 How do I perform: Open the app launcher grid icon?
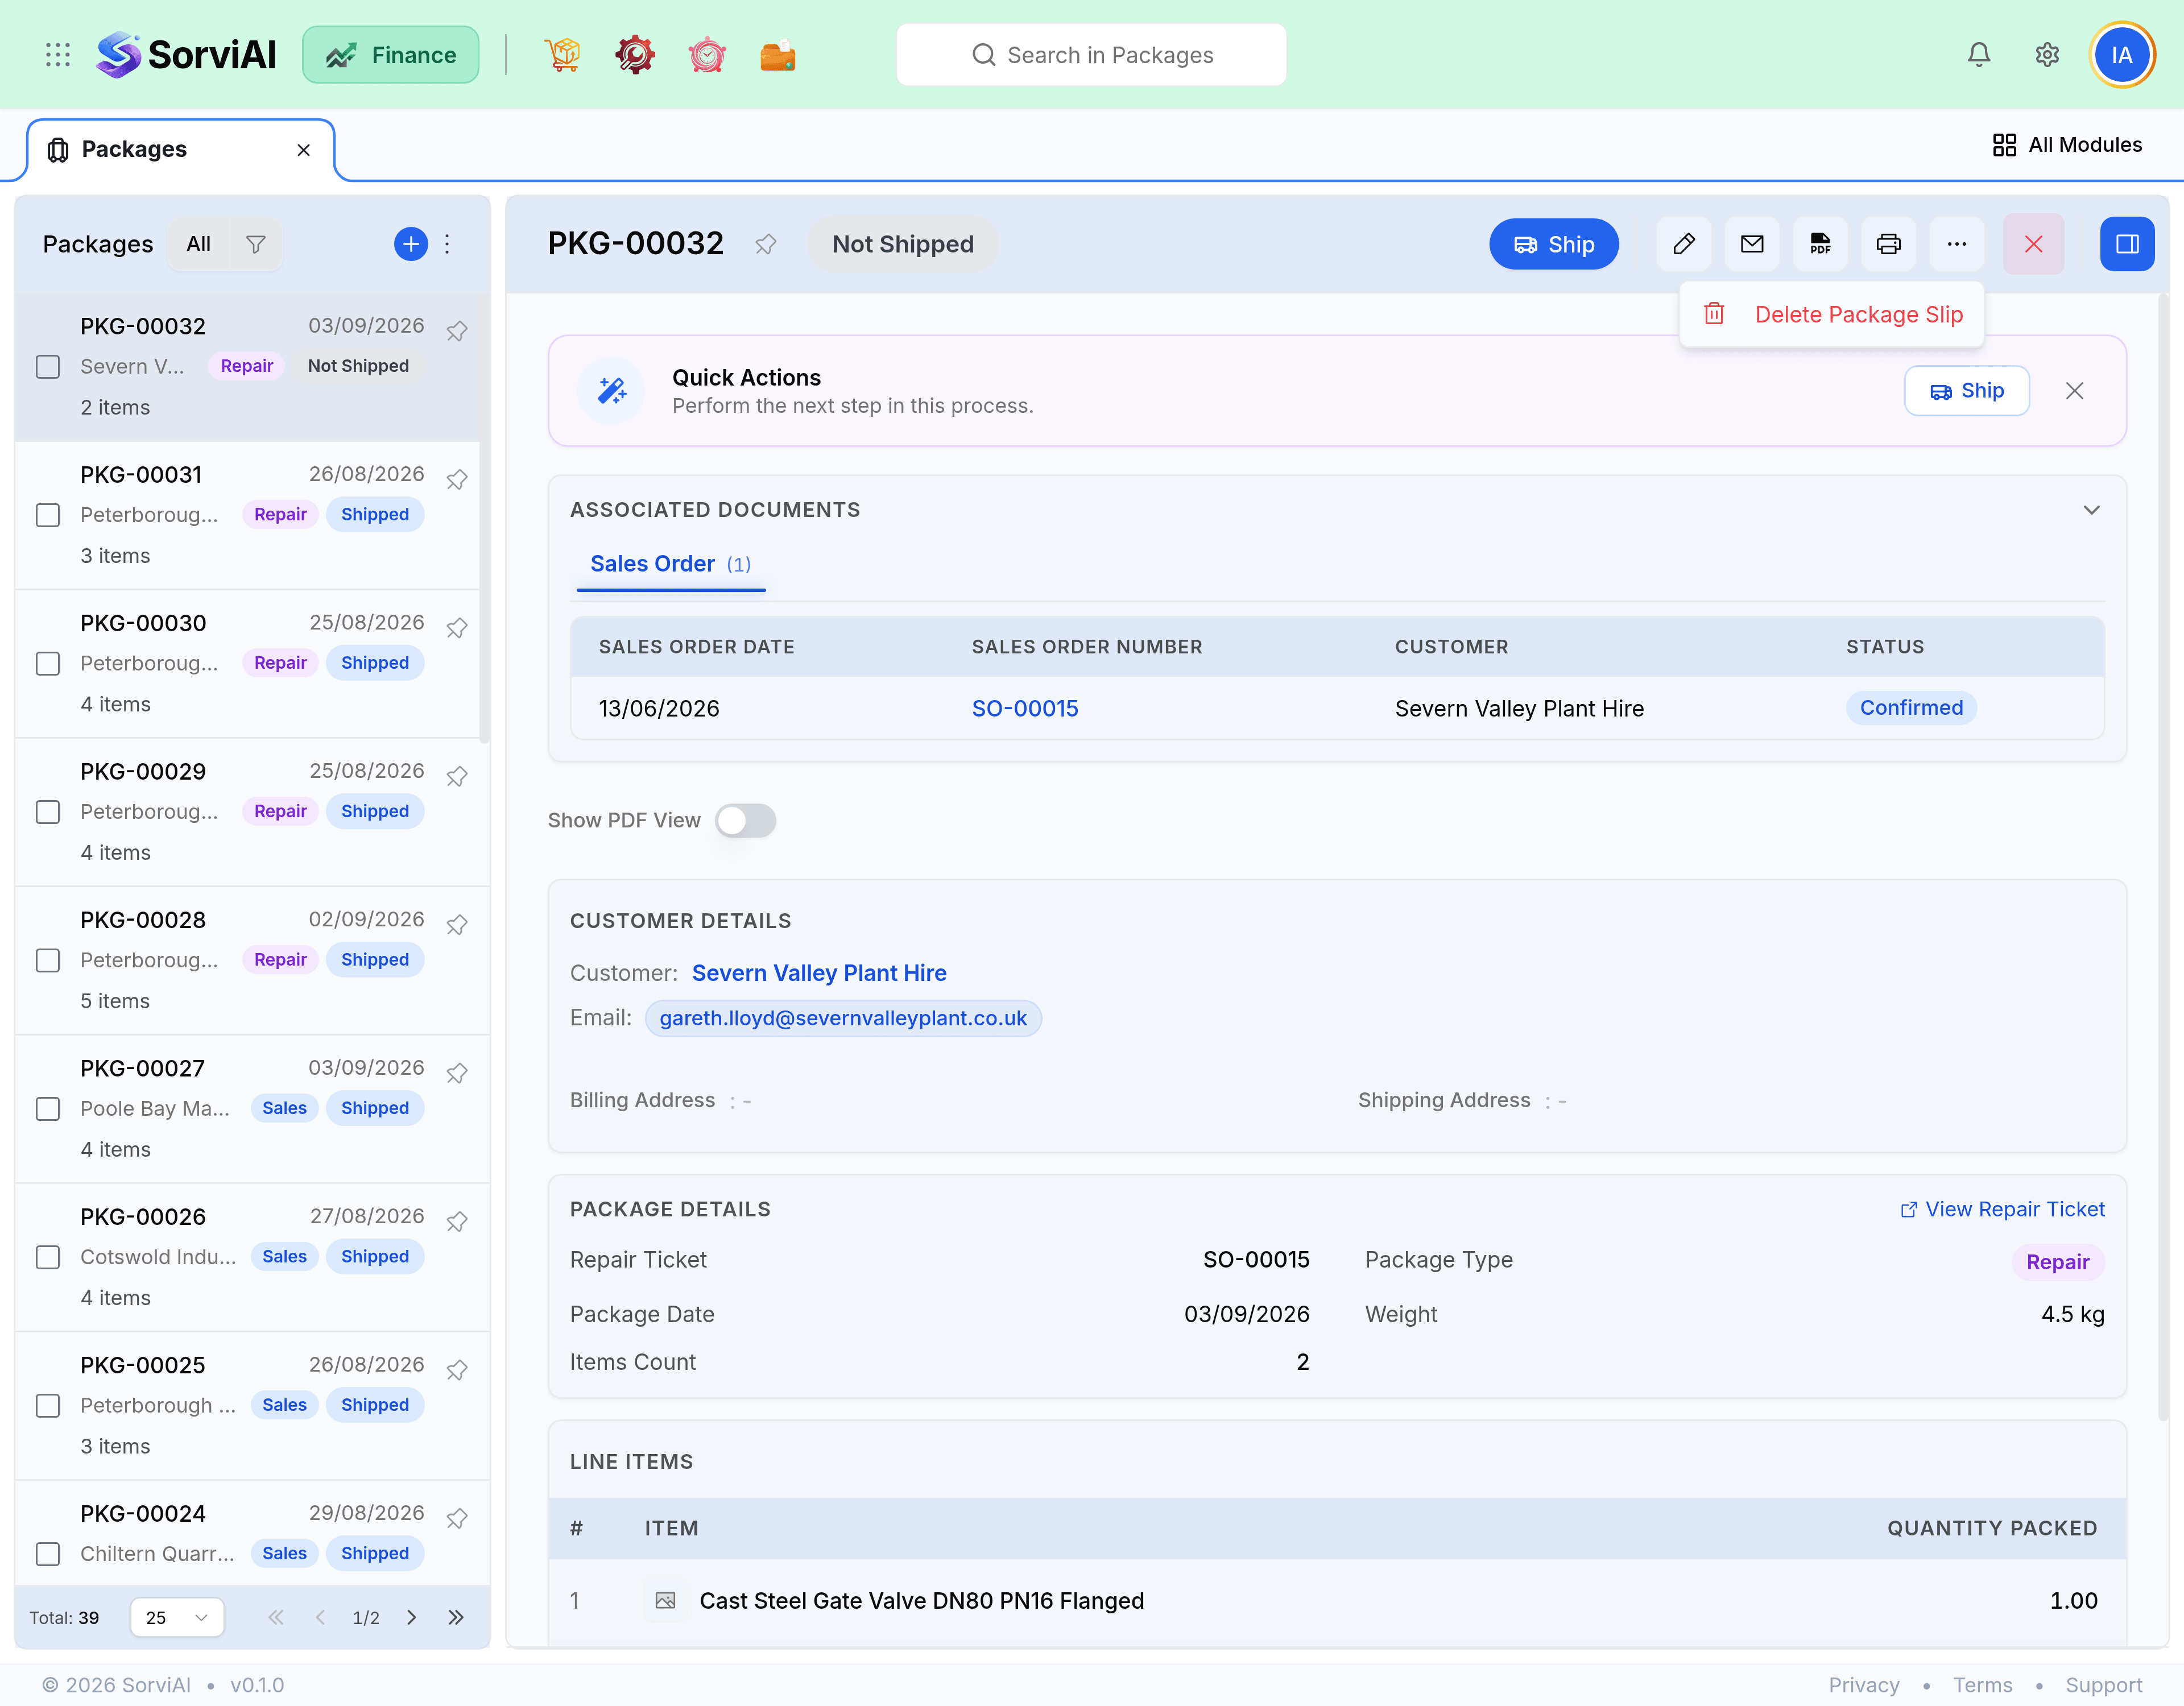(x=58, y=55)
